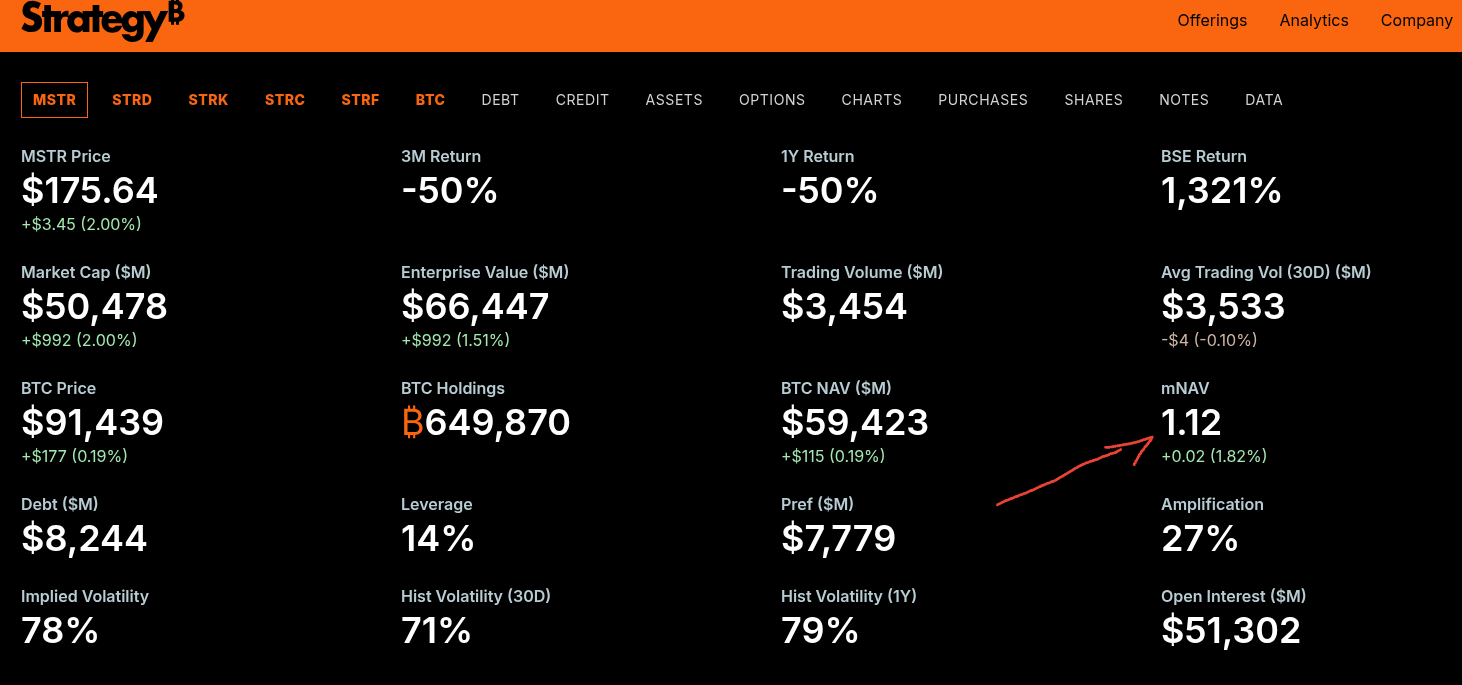This screenshot has width=1462, height=685.
Task: Open the Offerings menu
Action: click(1212, 20)
